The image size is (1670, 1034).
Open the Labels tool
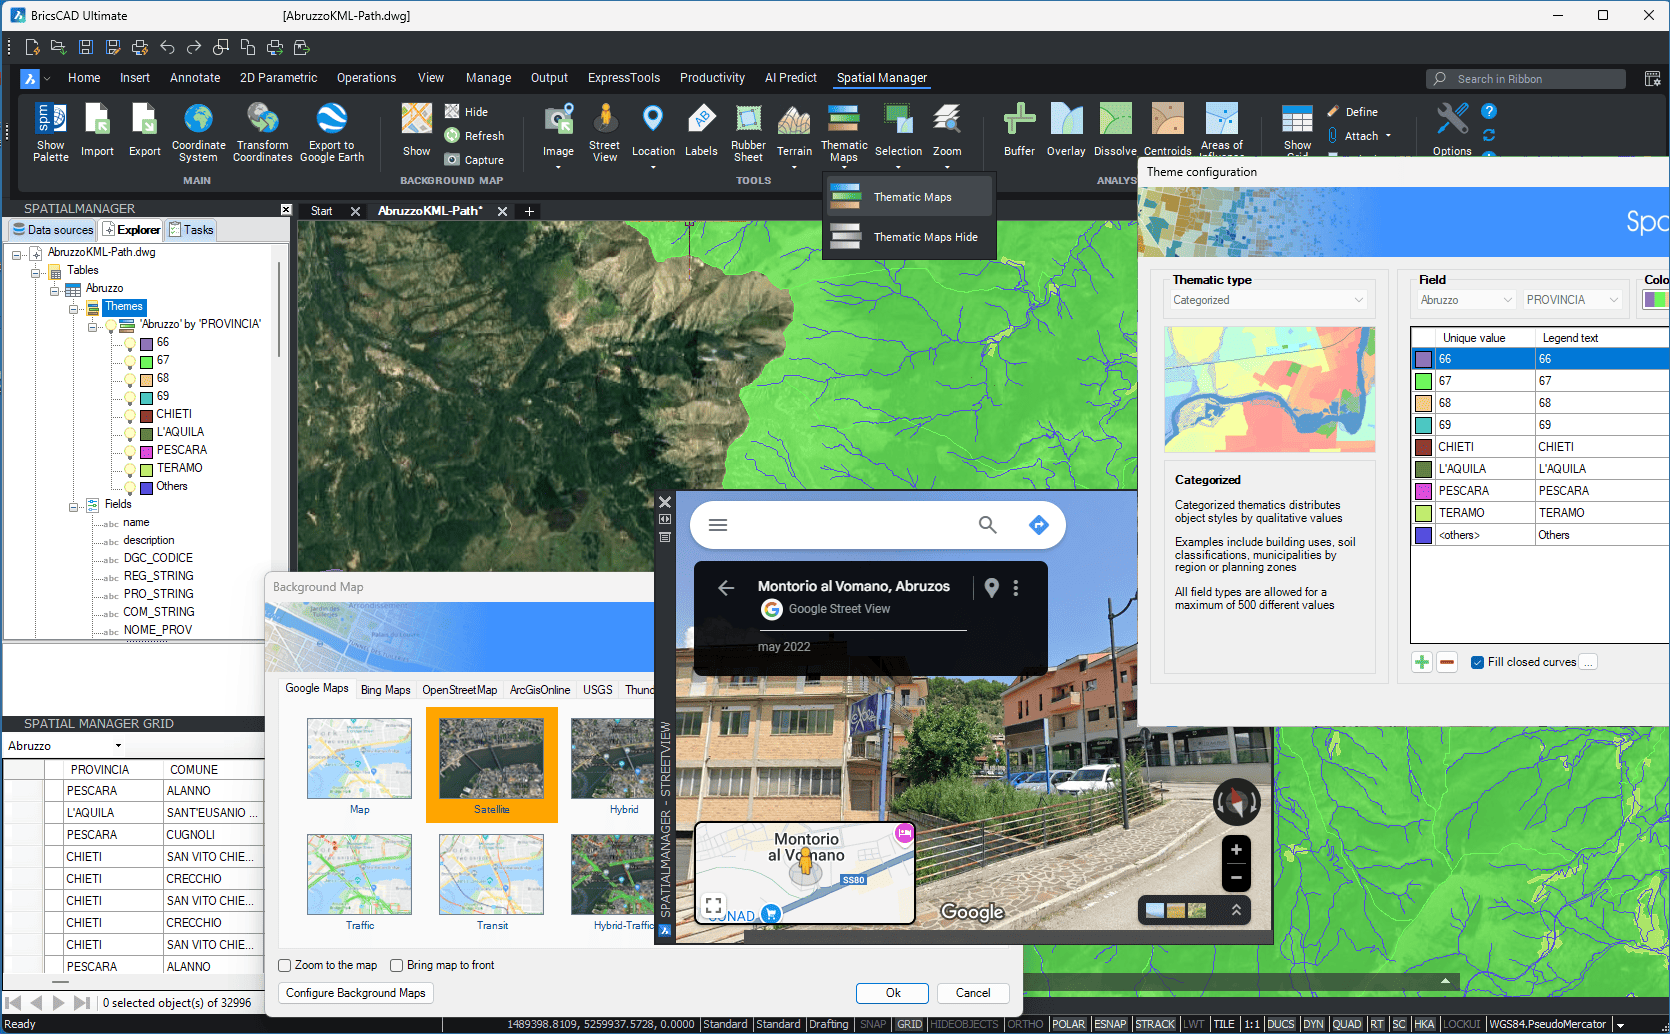point(701,131)
